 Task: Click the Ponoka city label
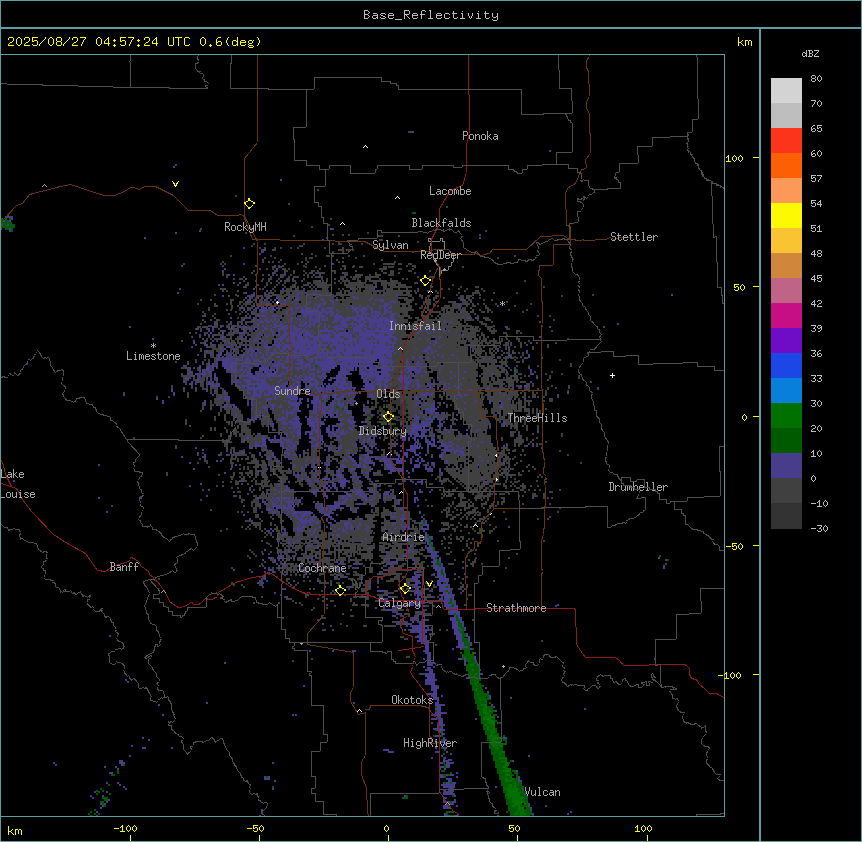[480, 136]
